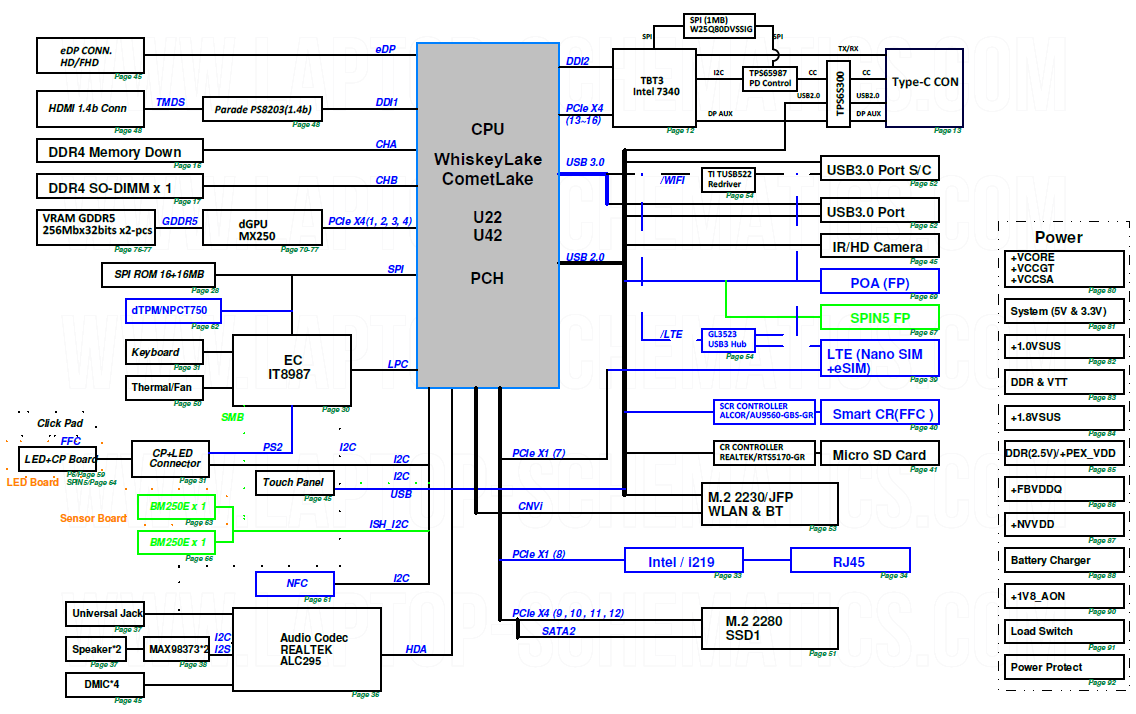Click the +1.8VSUS power block
Image resolution: width=1136 pixels, height=714 pixels.
[1064, 418]
